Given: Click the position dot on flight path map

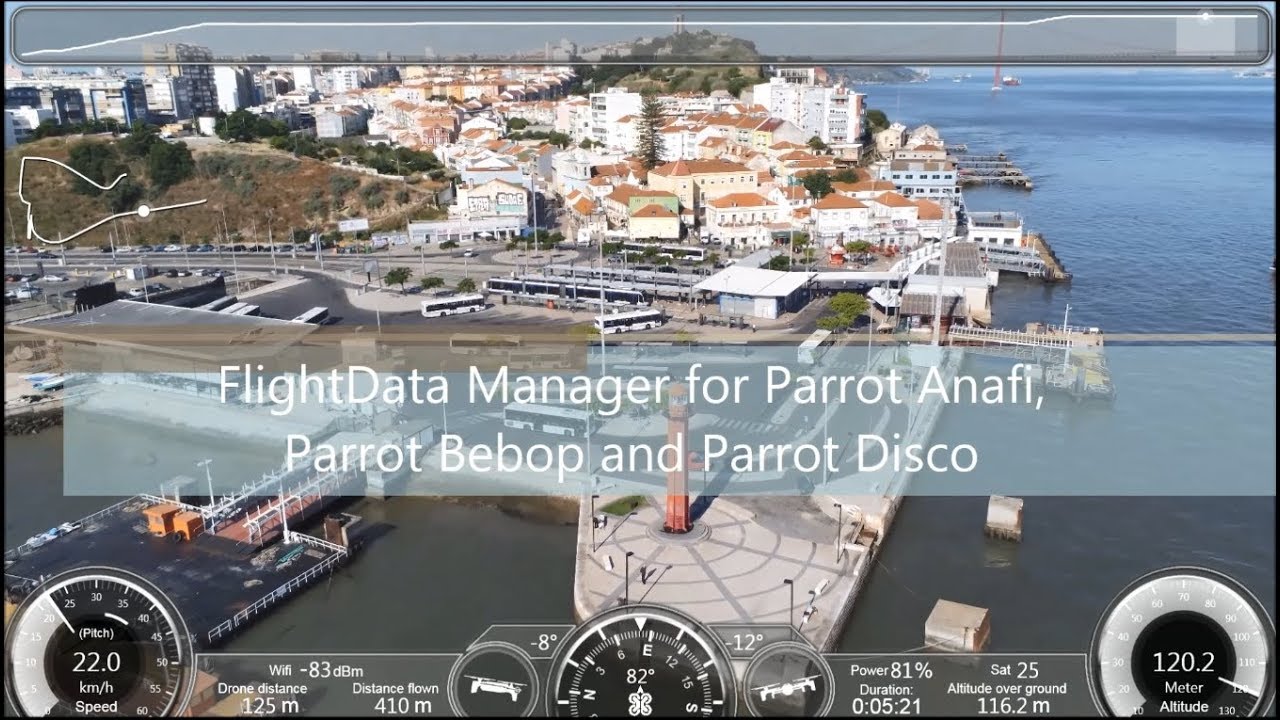Looking at the screenshot, I should [144, 211].
